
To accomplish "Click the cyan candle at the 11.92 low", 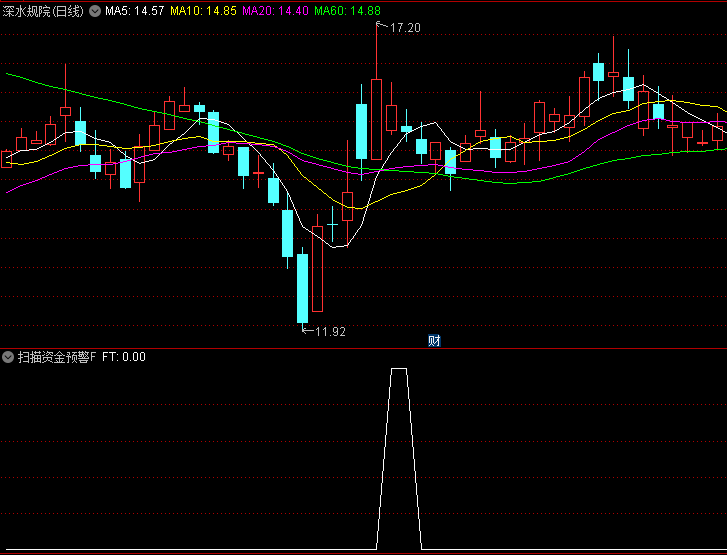I will pyautogui.click(x=302, y=288).
